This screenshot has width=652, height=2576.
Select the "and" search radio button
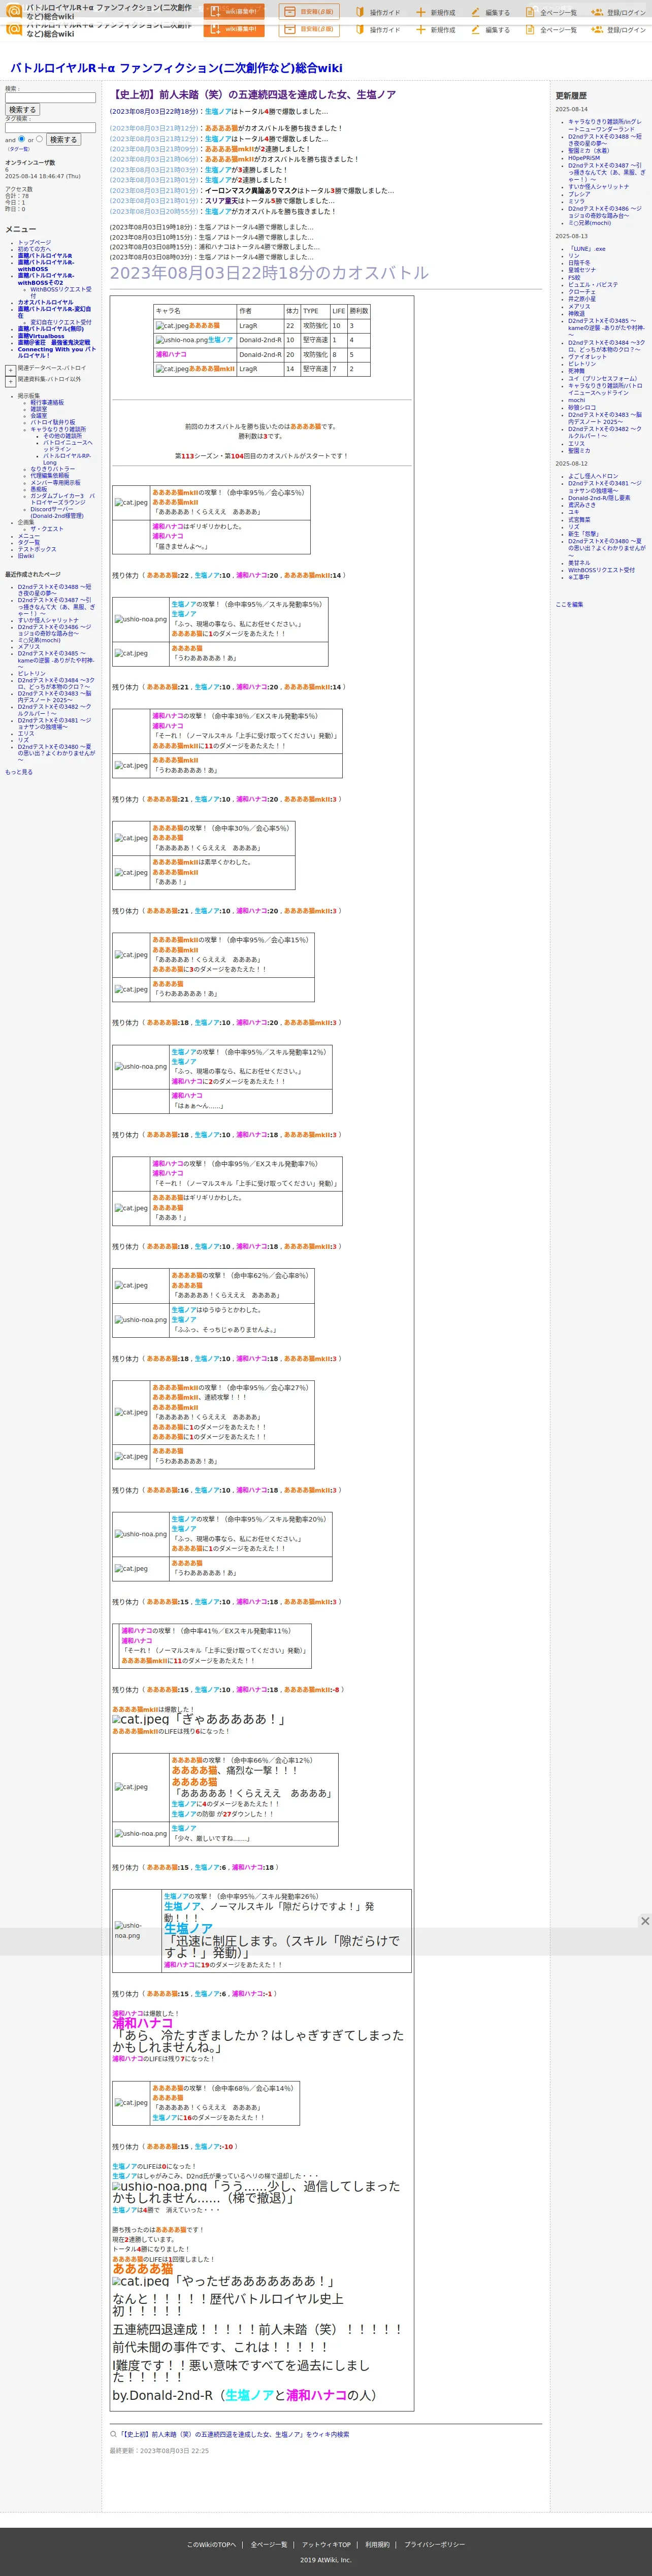pyautogui.click(x=22, y=139)
